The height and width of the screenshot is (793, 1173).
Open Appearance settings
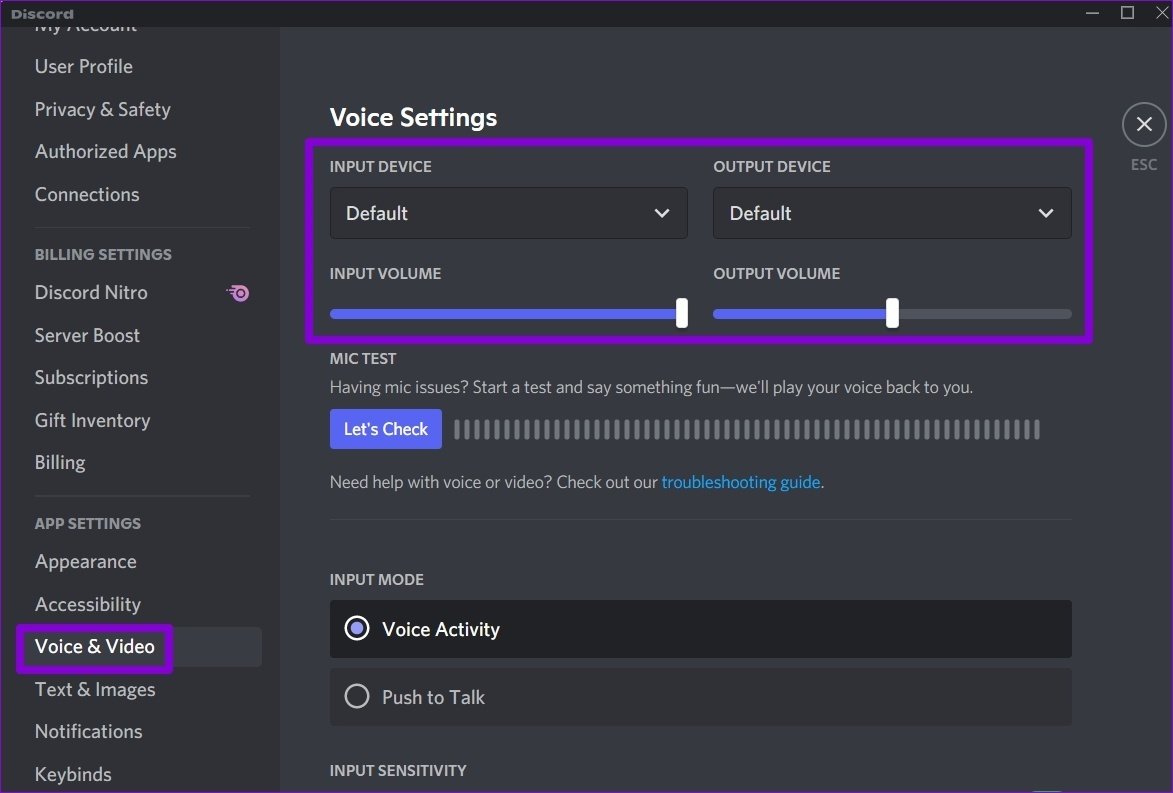pyautogui.click(x=85, y=562)
